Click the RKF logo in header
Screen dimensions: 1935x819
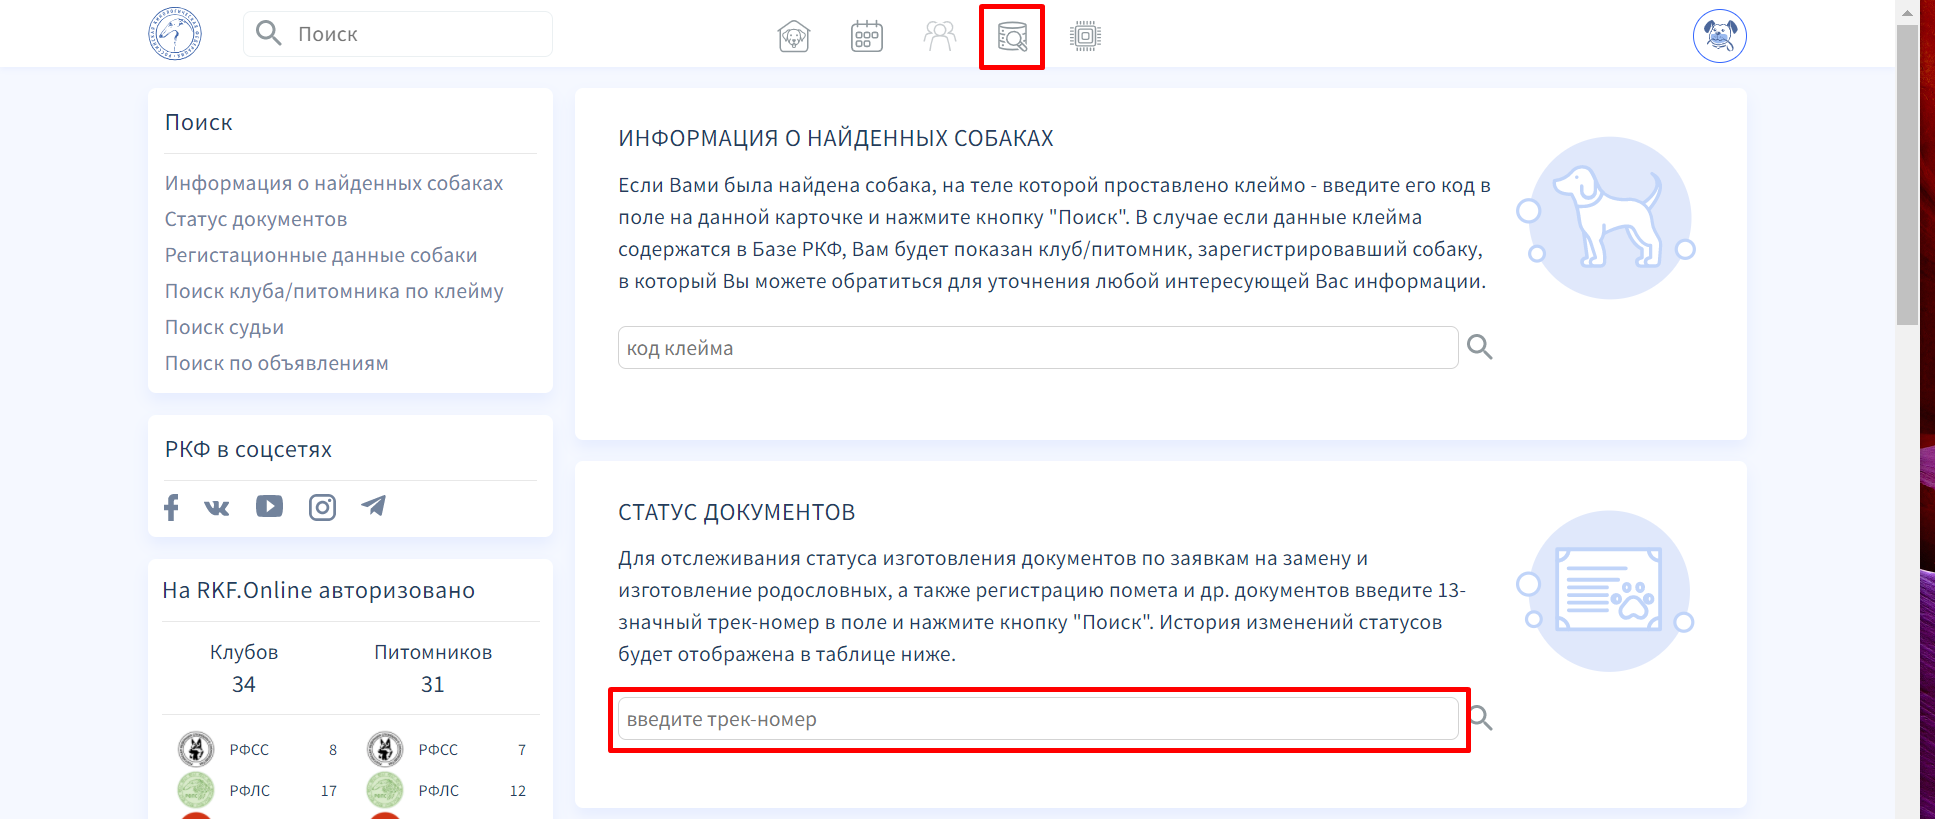point(175,34)
